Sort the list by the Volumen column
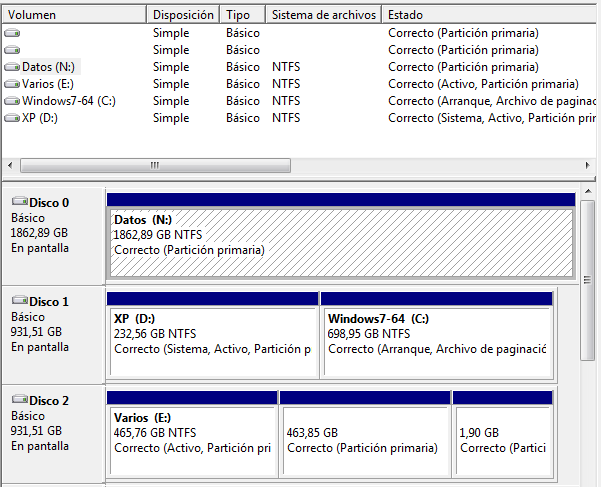Viewport: 601px width, 487px height. pyautogui.click(x=74, y=15)
